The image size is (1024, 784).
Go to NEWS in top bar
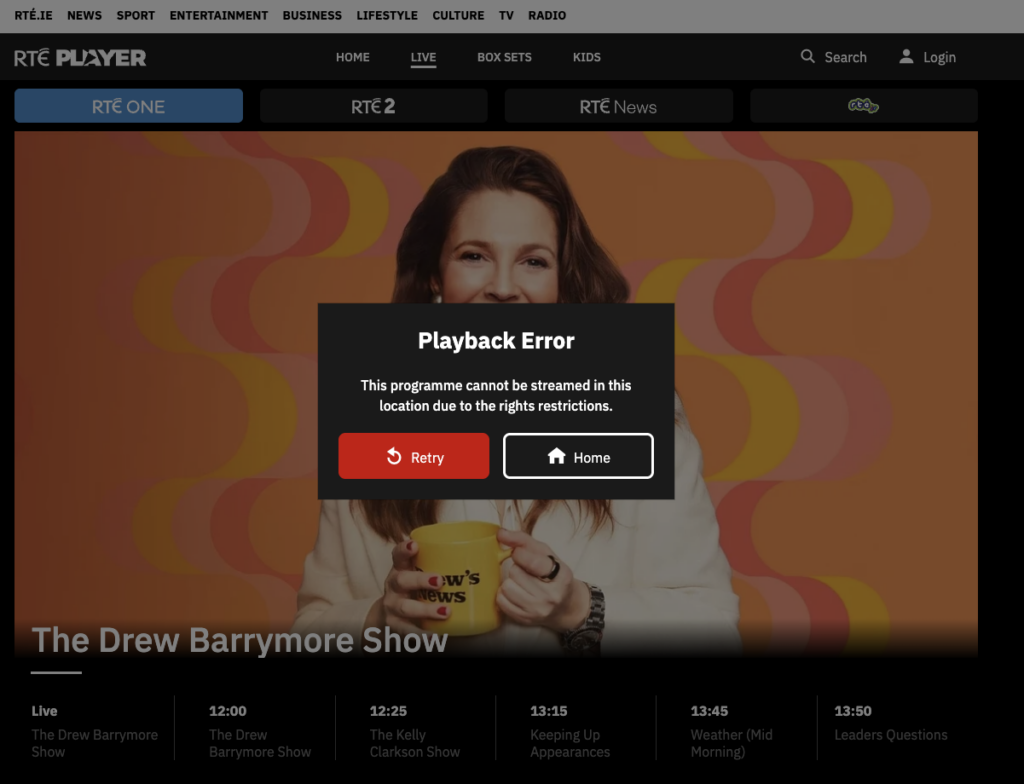tap(84, 15)
